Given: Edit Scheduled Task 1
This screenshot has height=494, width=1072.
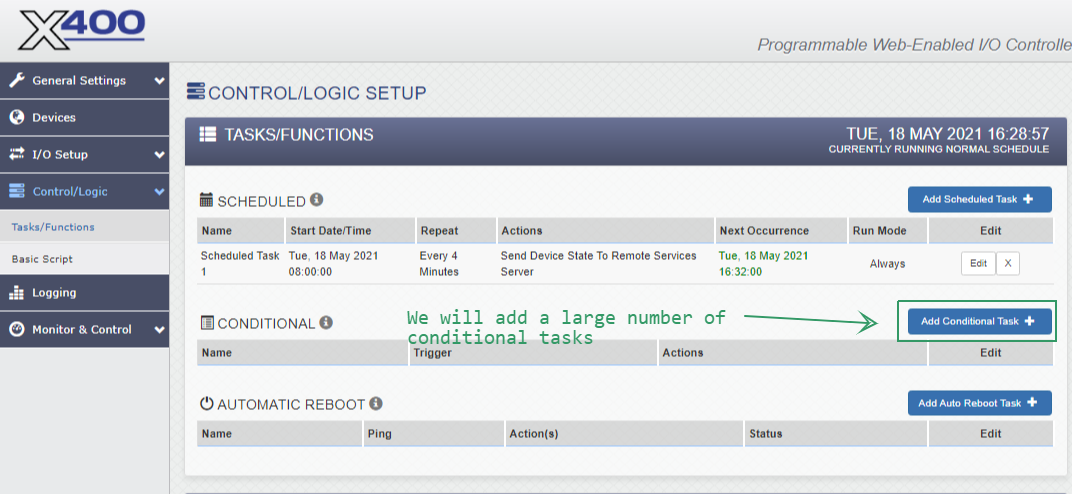Looking at the screenshot, I should point(978,264).
